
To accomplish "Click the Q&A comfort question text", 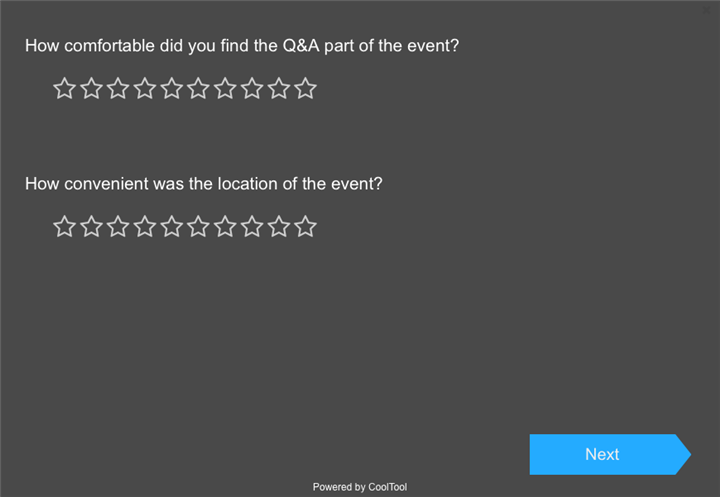I will (241, 46).
